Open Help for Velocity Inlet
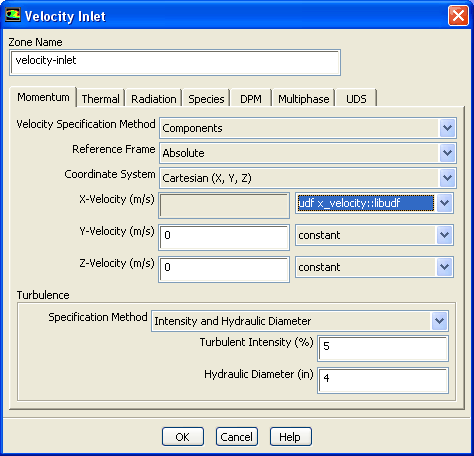This screenshot has width=474, height=456. click(291, 437)
